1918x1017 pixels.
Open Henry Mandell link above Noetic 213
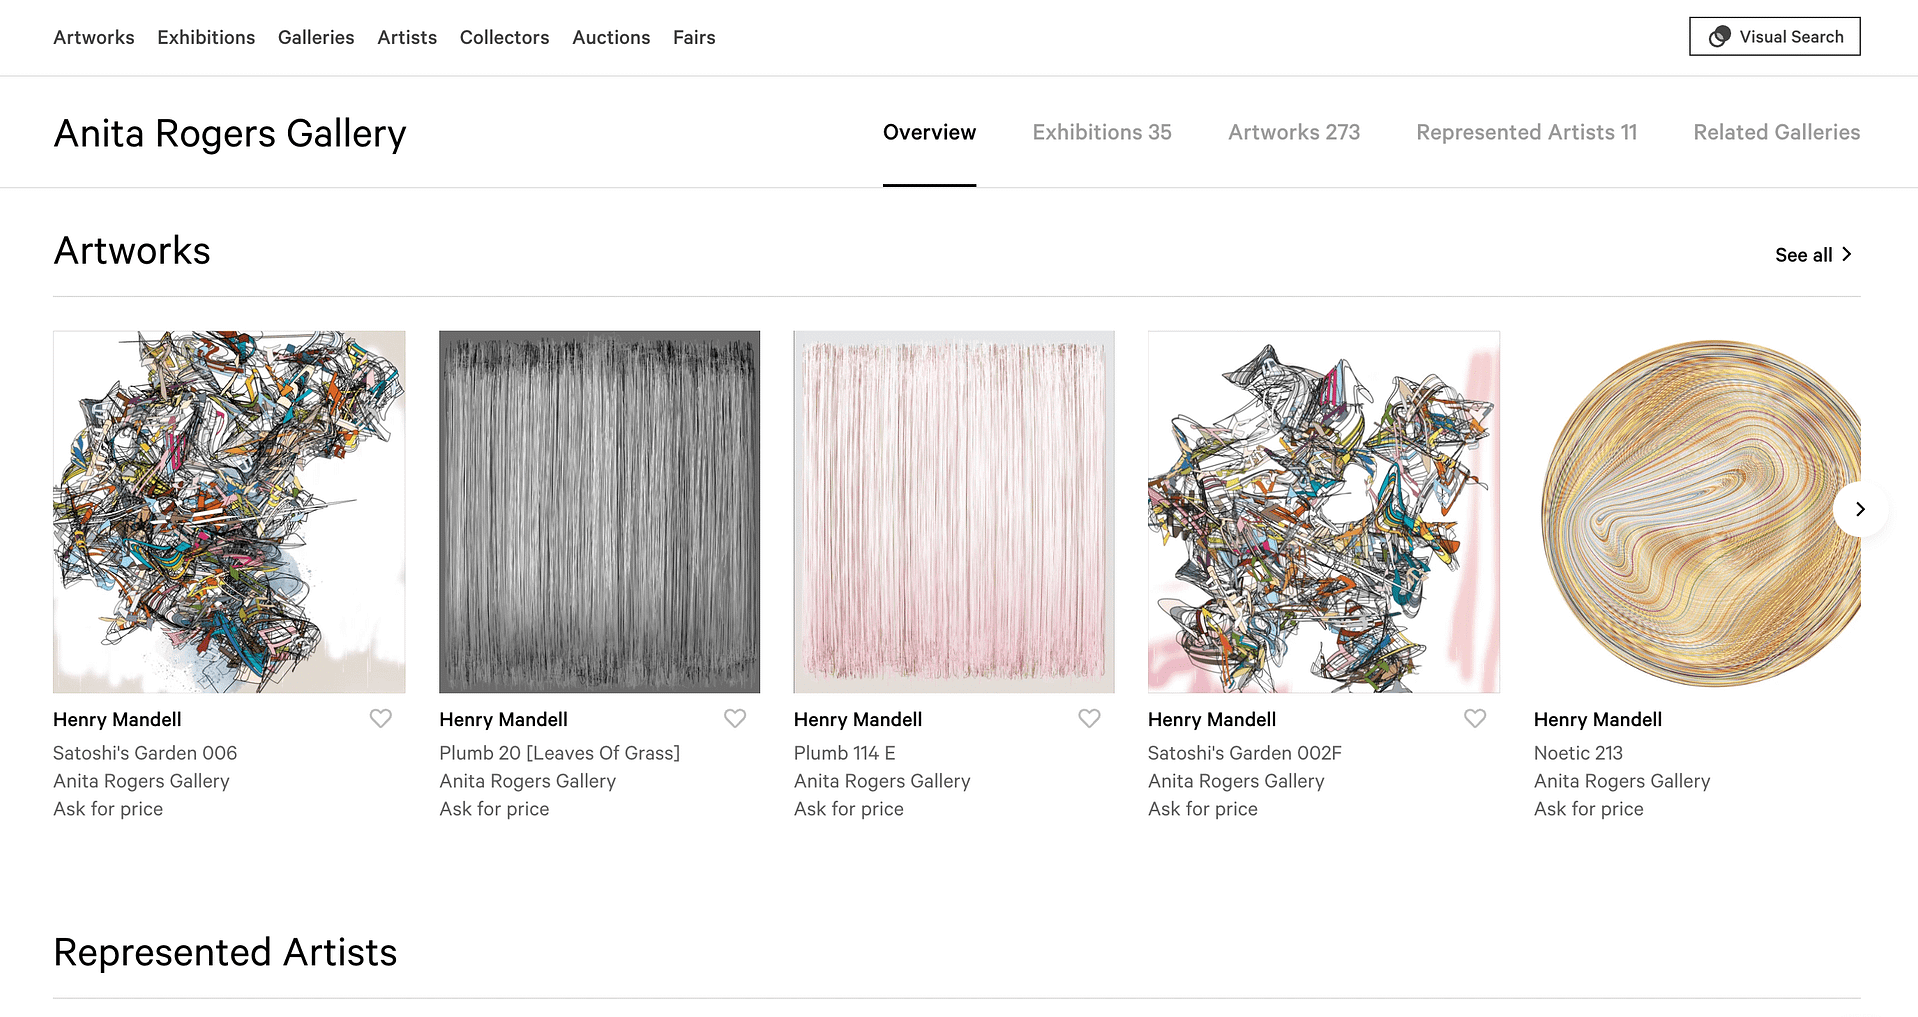[1597, 719]
